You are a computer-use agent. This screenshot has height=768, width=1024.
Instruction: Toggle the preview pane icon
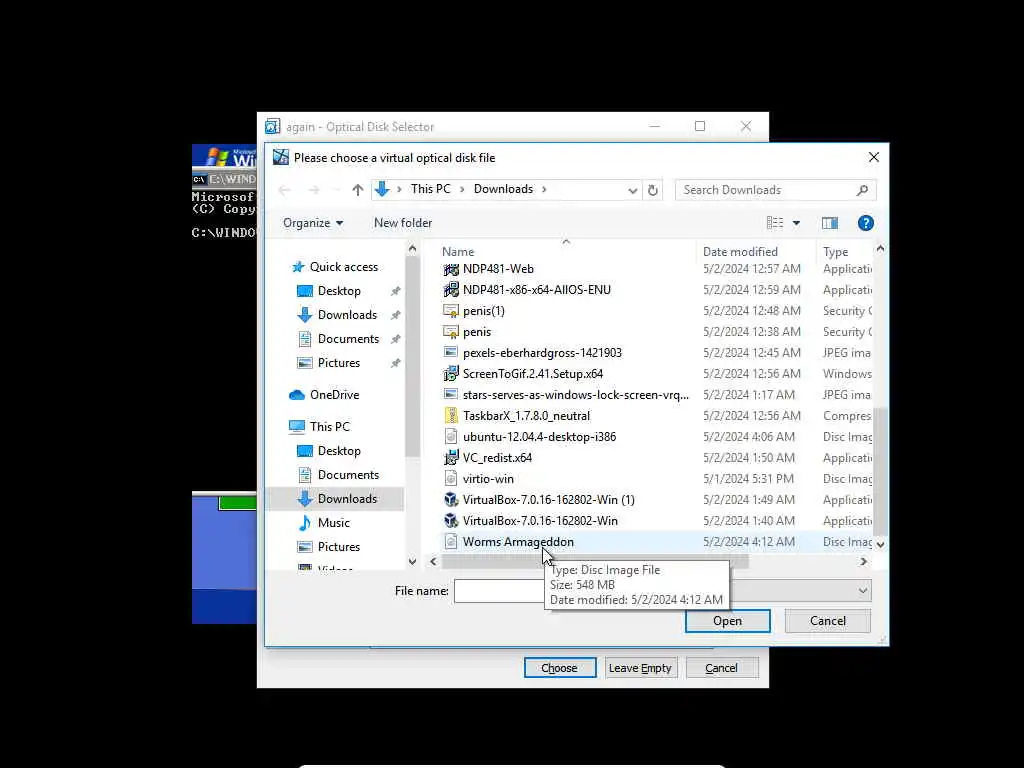(x=829, y=223)
